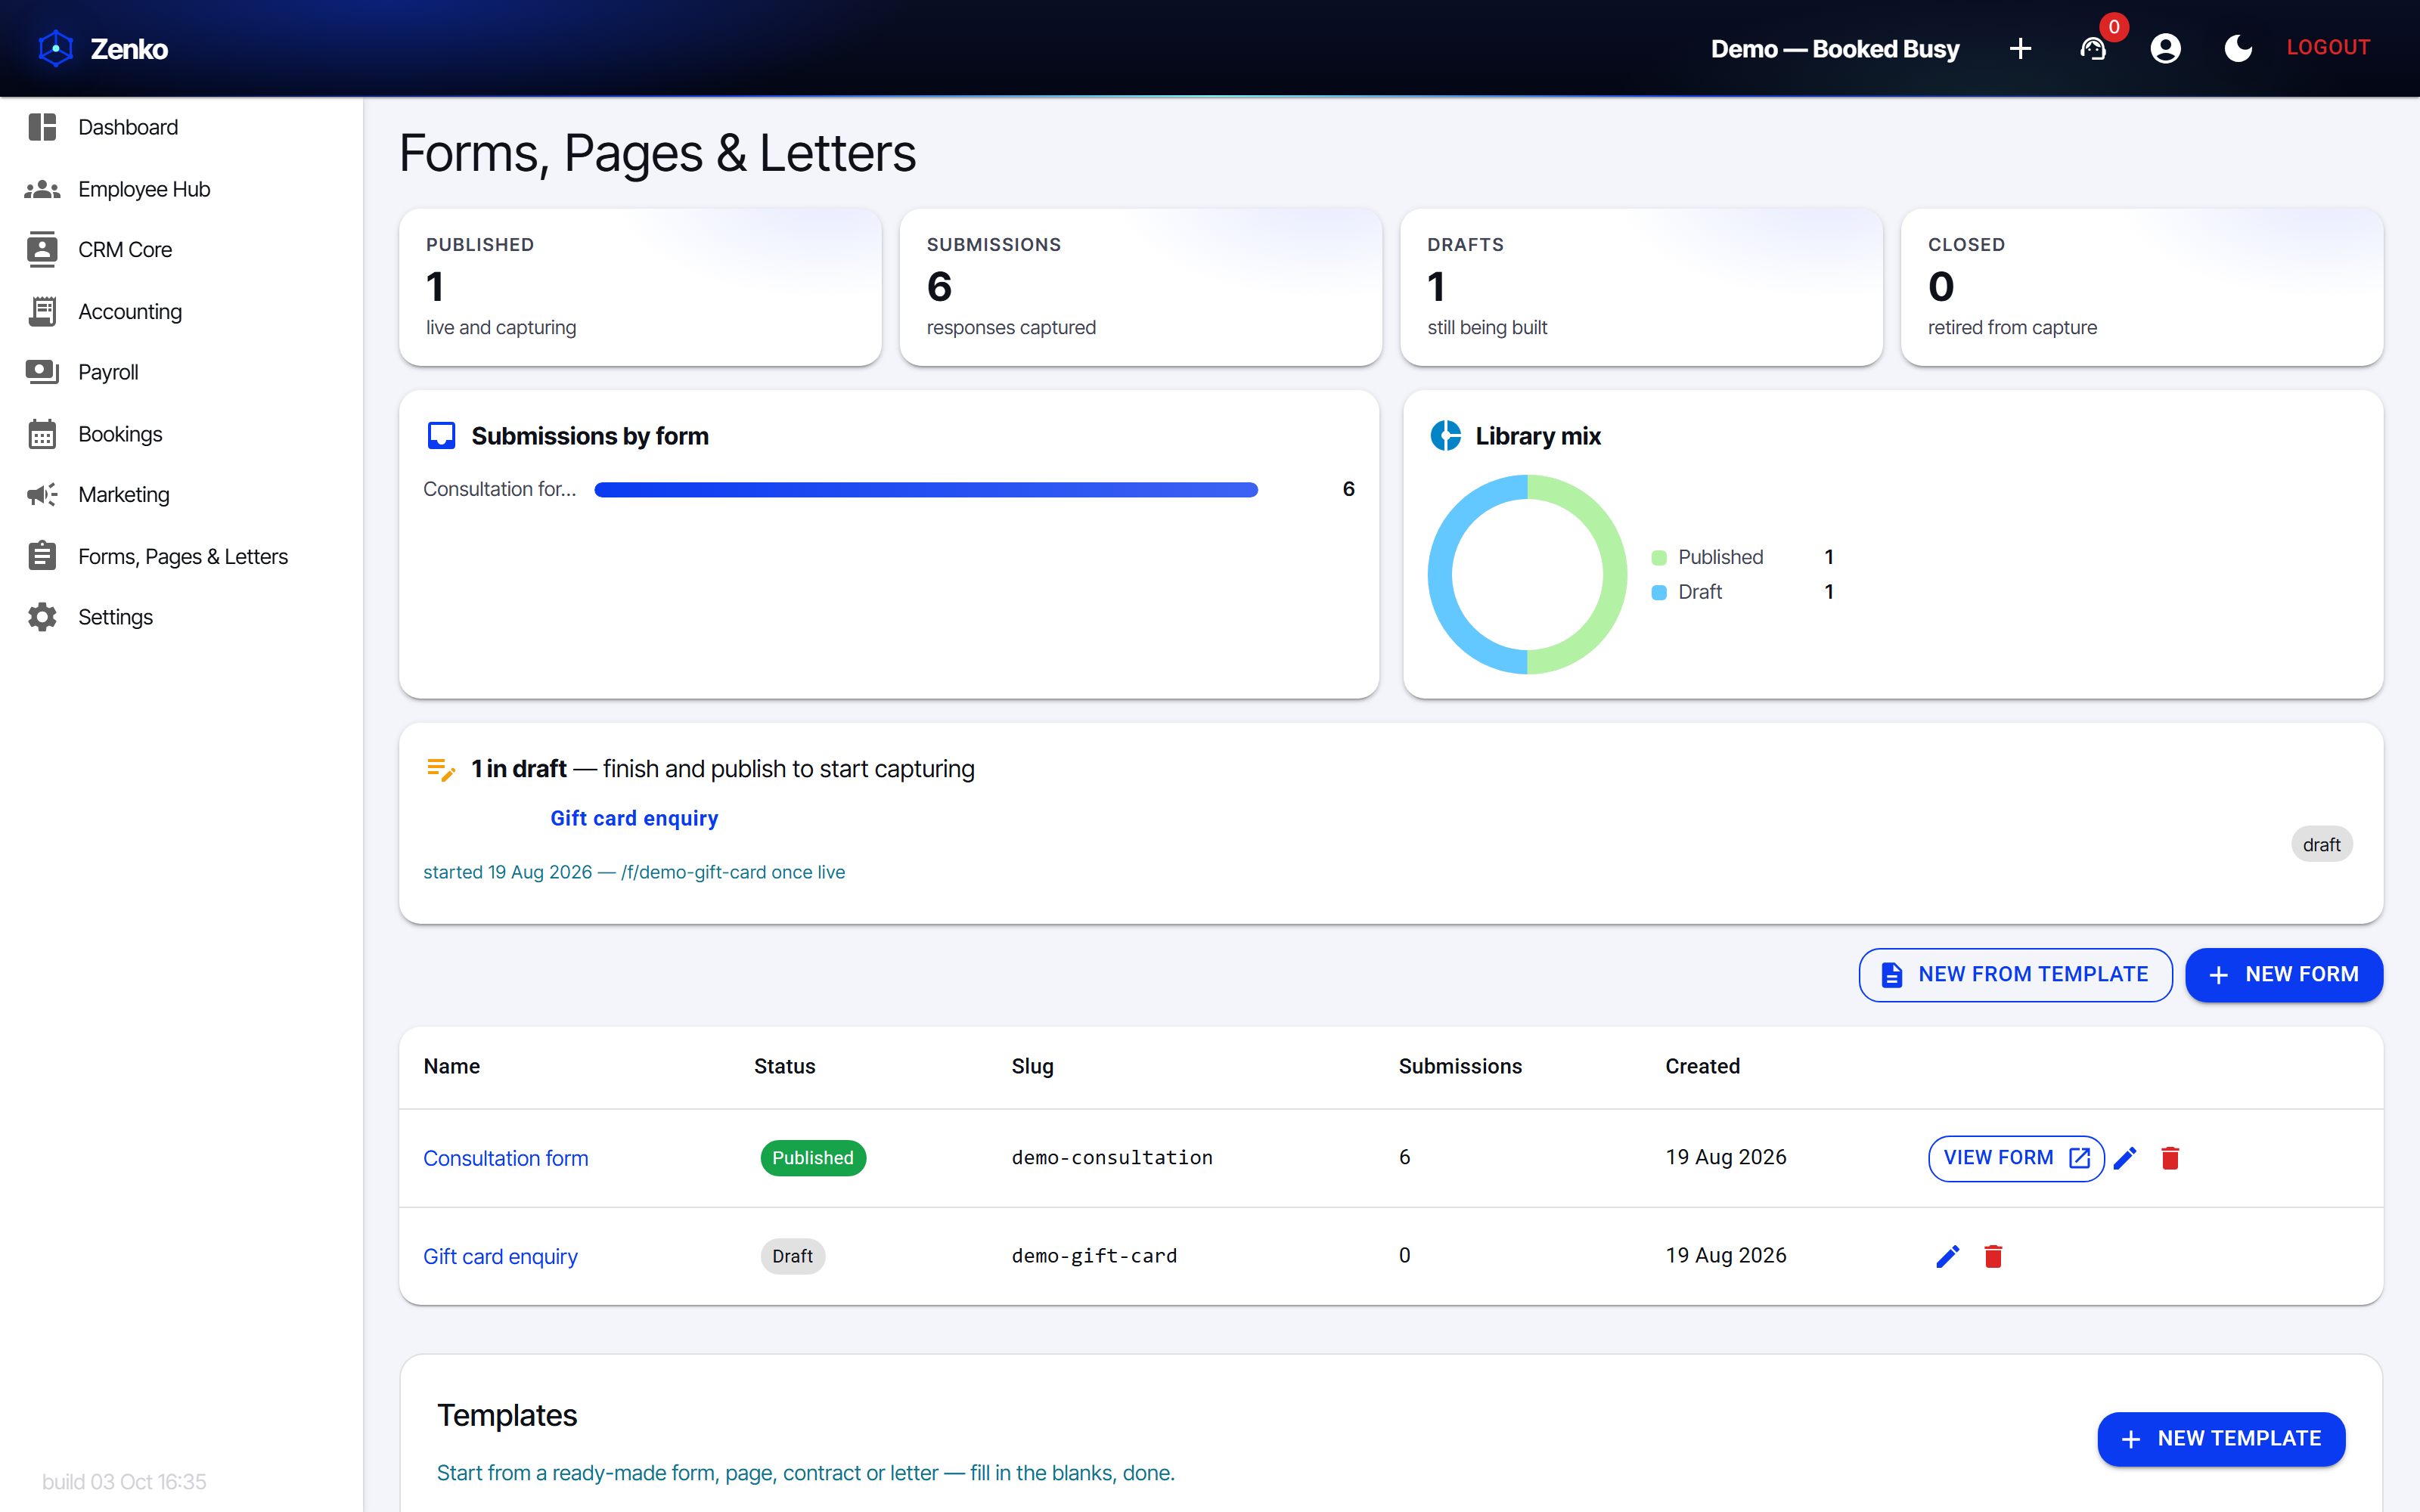Click the LOGOUT link
This screenshot has height=1512, width=2420.
coord(2328,48)
